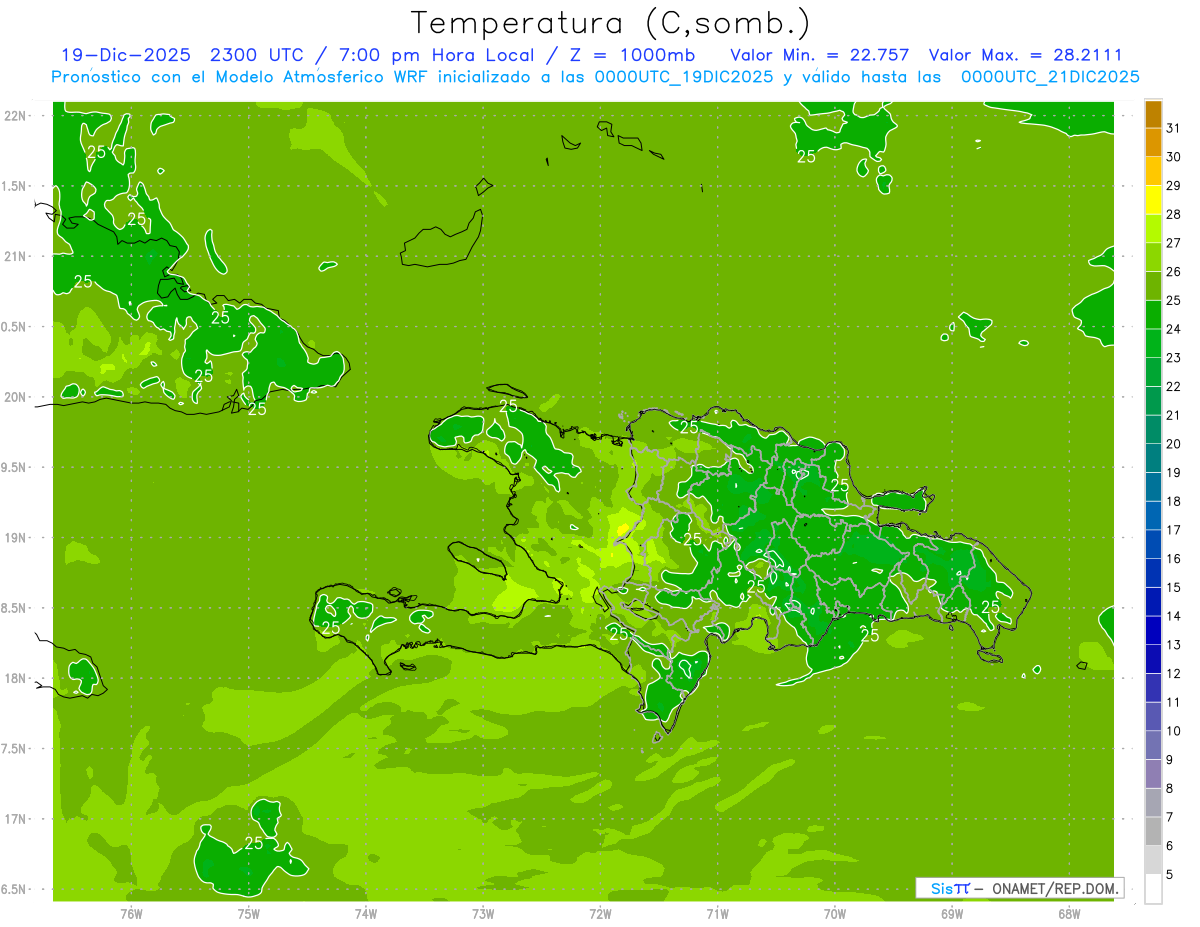Click the legend value 28

tap(1174, 214)
